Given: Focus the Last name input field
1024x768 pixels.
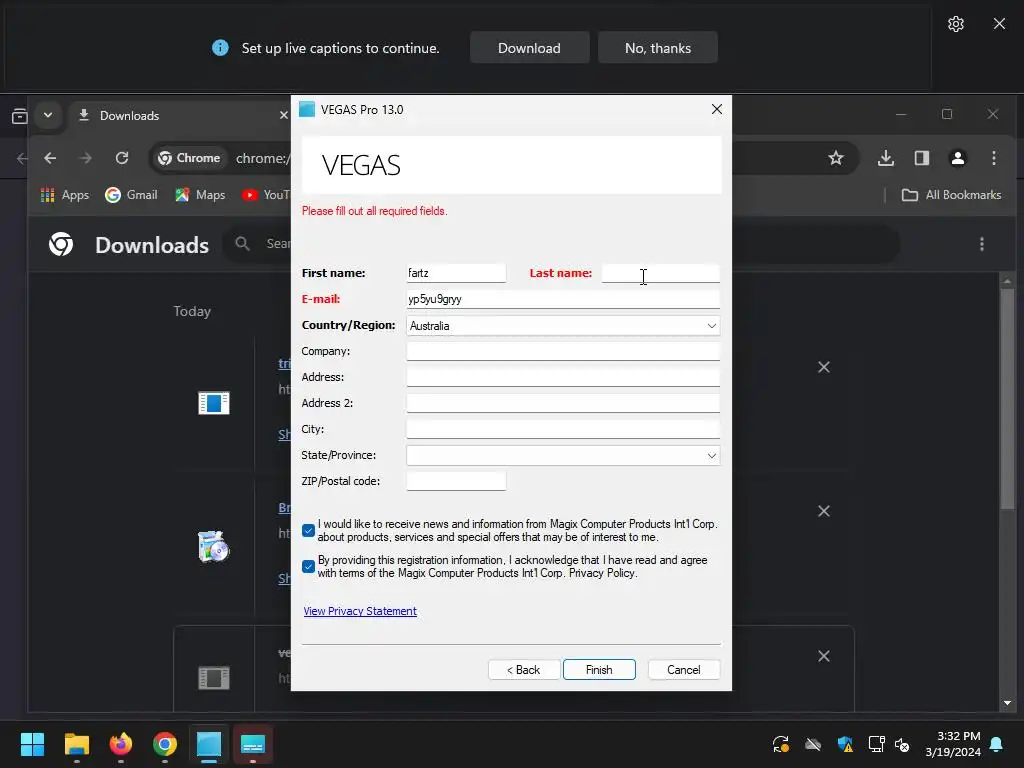Looking at the screenshot, I should (660, 273).
